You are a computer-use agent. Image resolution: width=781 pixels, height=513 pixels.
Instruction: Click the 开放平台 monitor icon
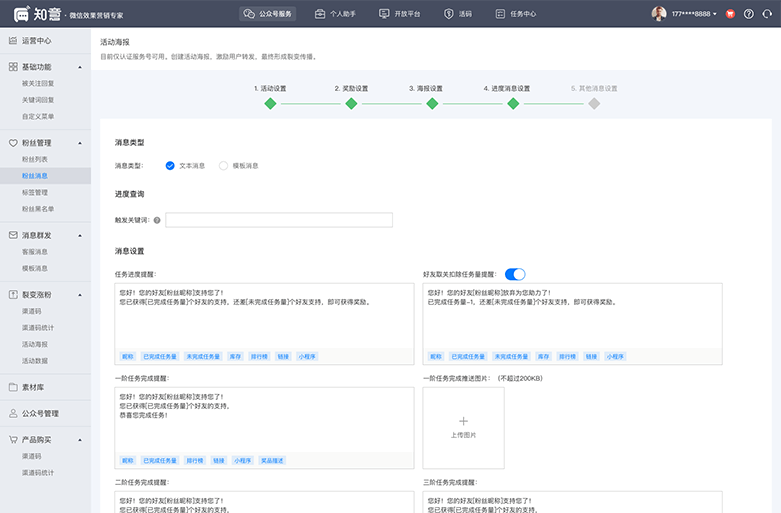point(384,14)
